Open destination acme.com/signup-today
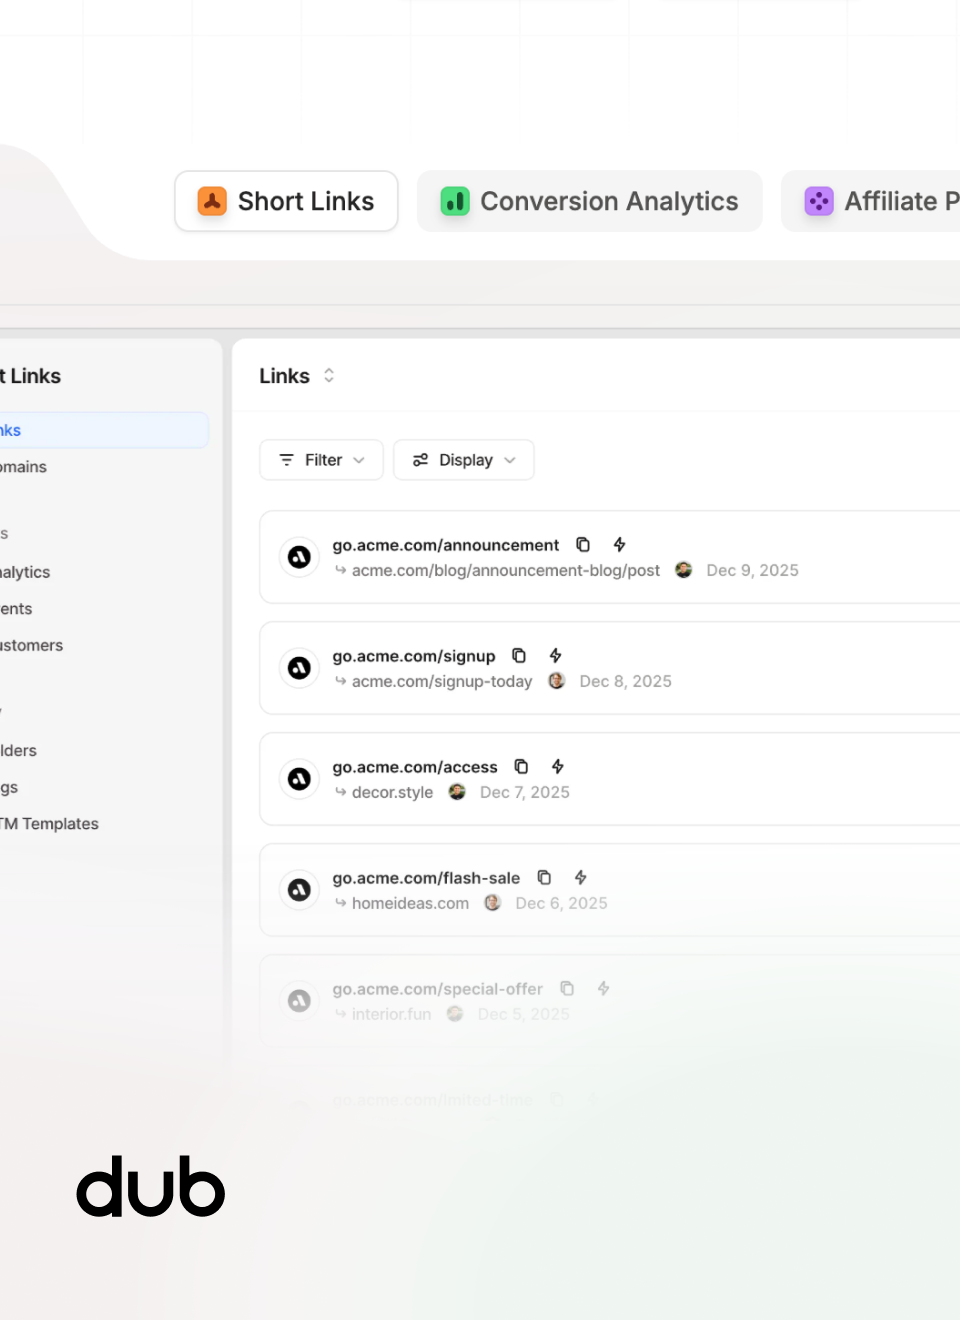This screenshot has height=1320, width=960. pos(442,681)
